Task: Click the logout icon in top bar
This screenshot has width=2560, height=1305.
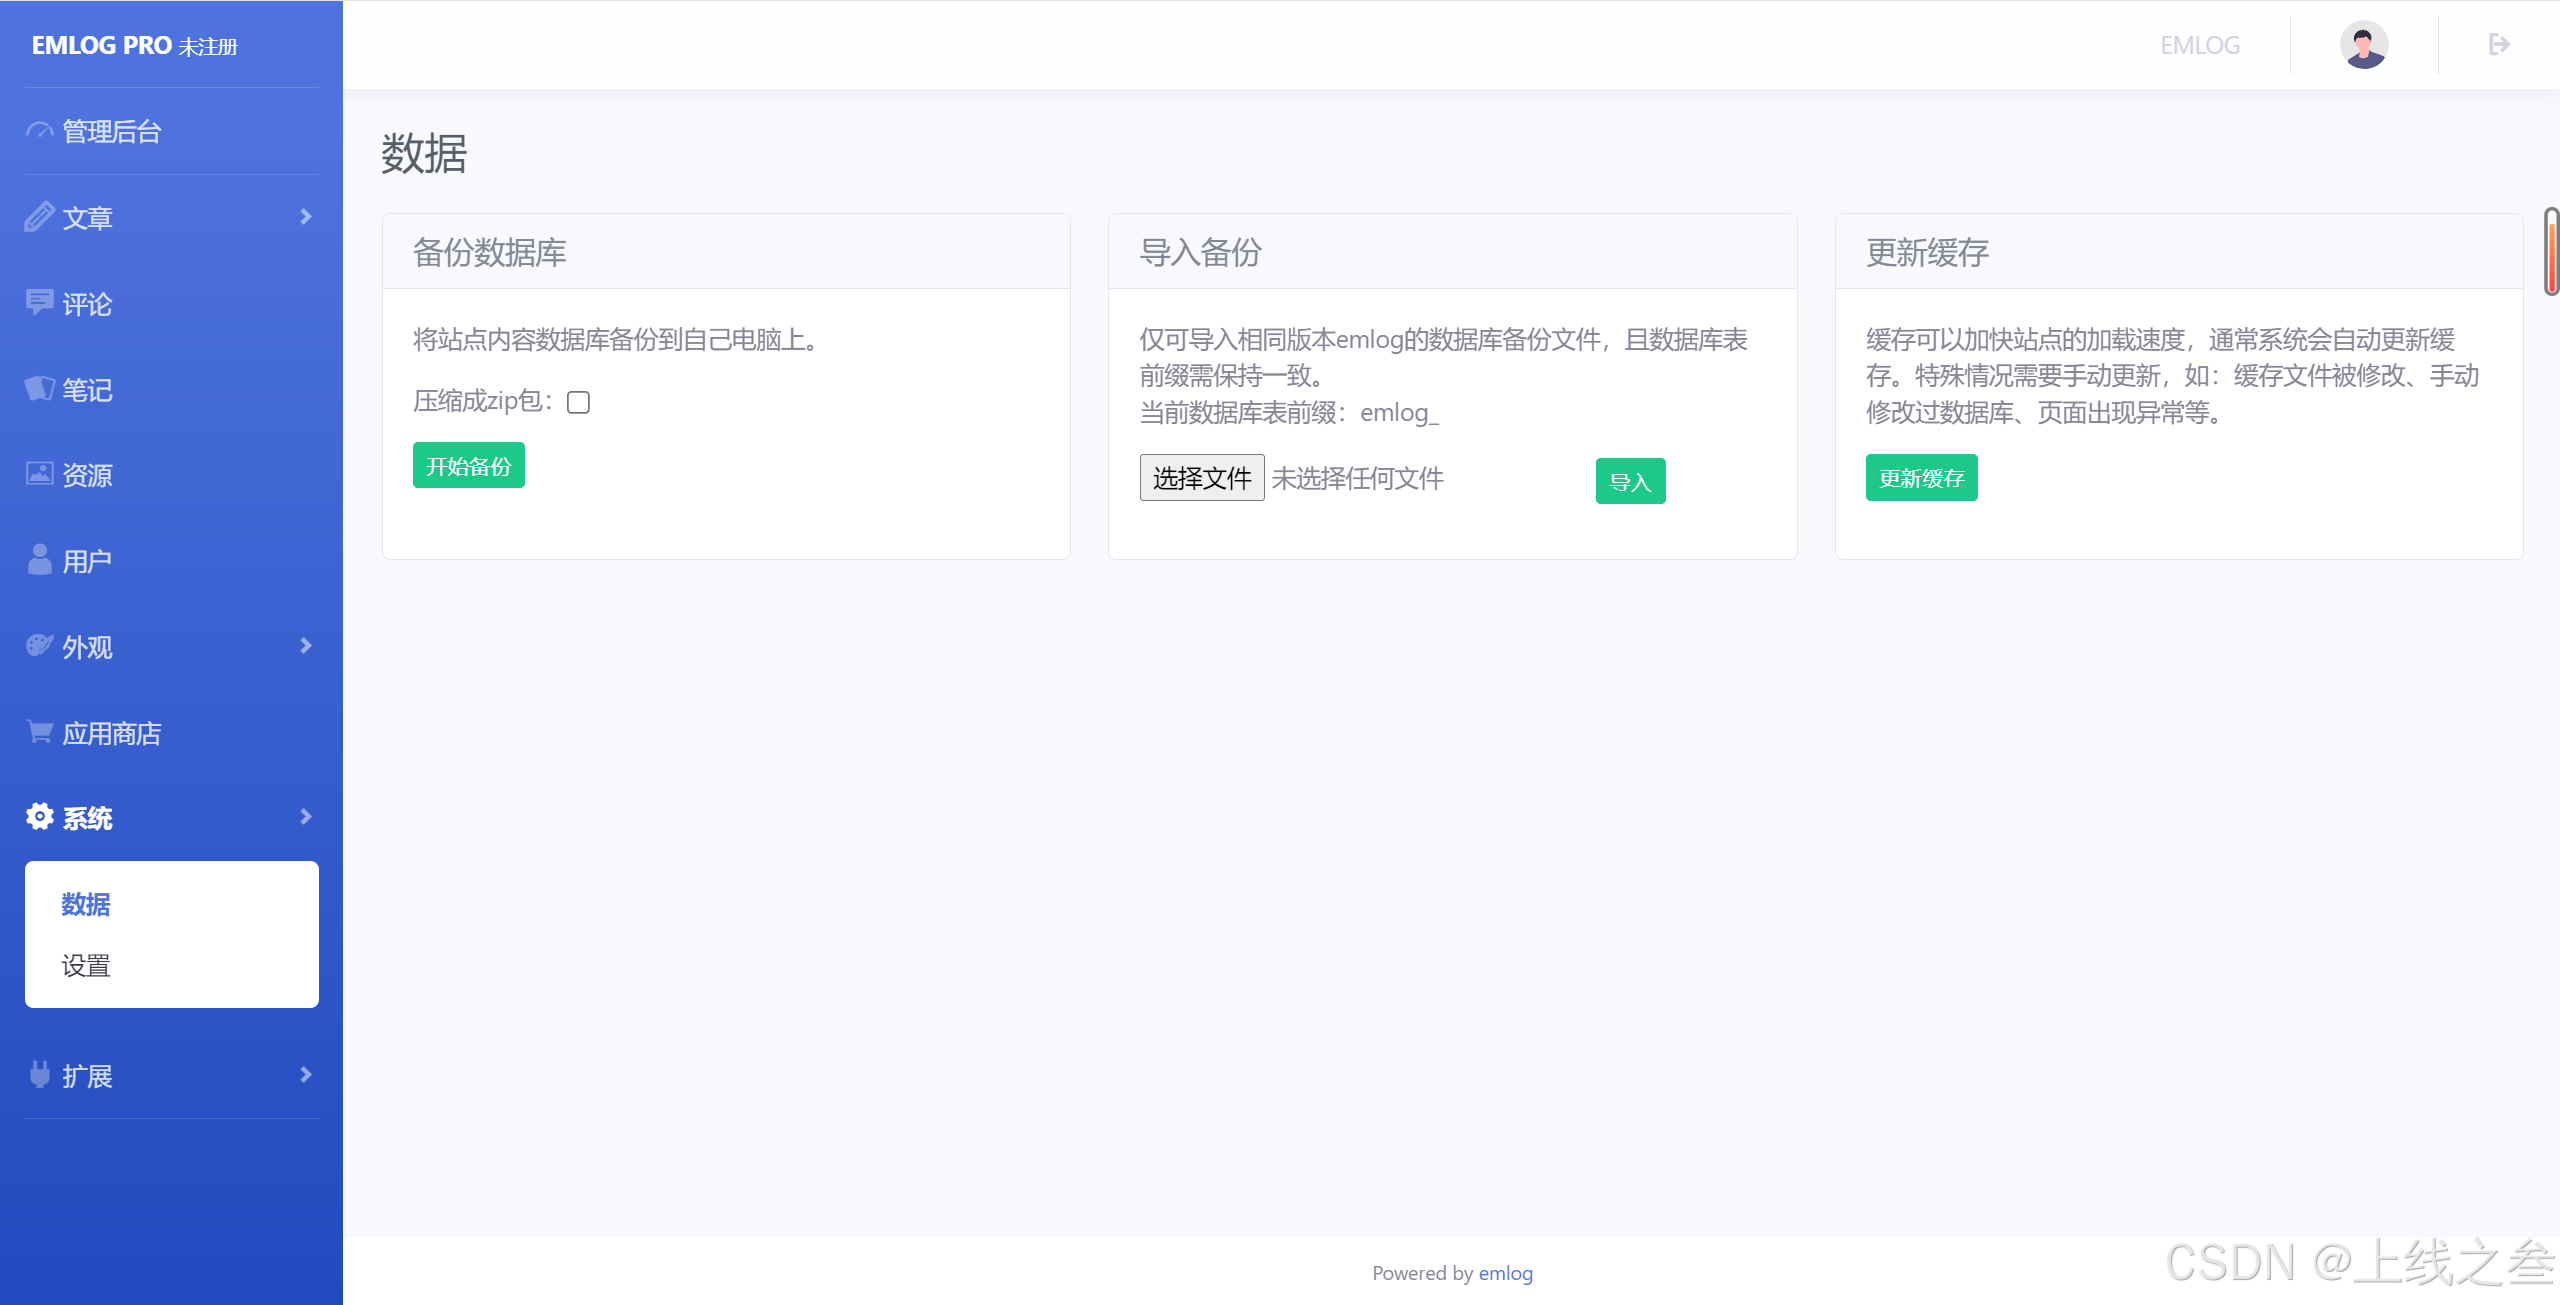Action: tap(2499, 44)
